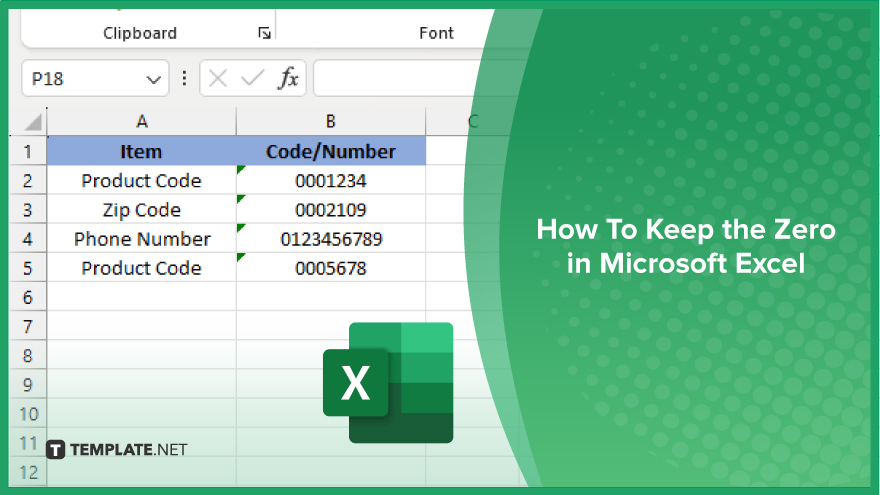Click the Select All corner triangle
880x495 pixels.
coord(33,122)
